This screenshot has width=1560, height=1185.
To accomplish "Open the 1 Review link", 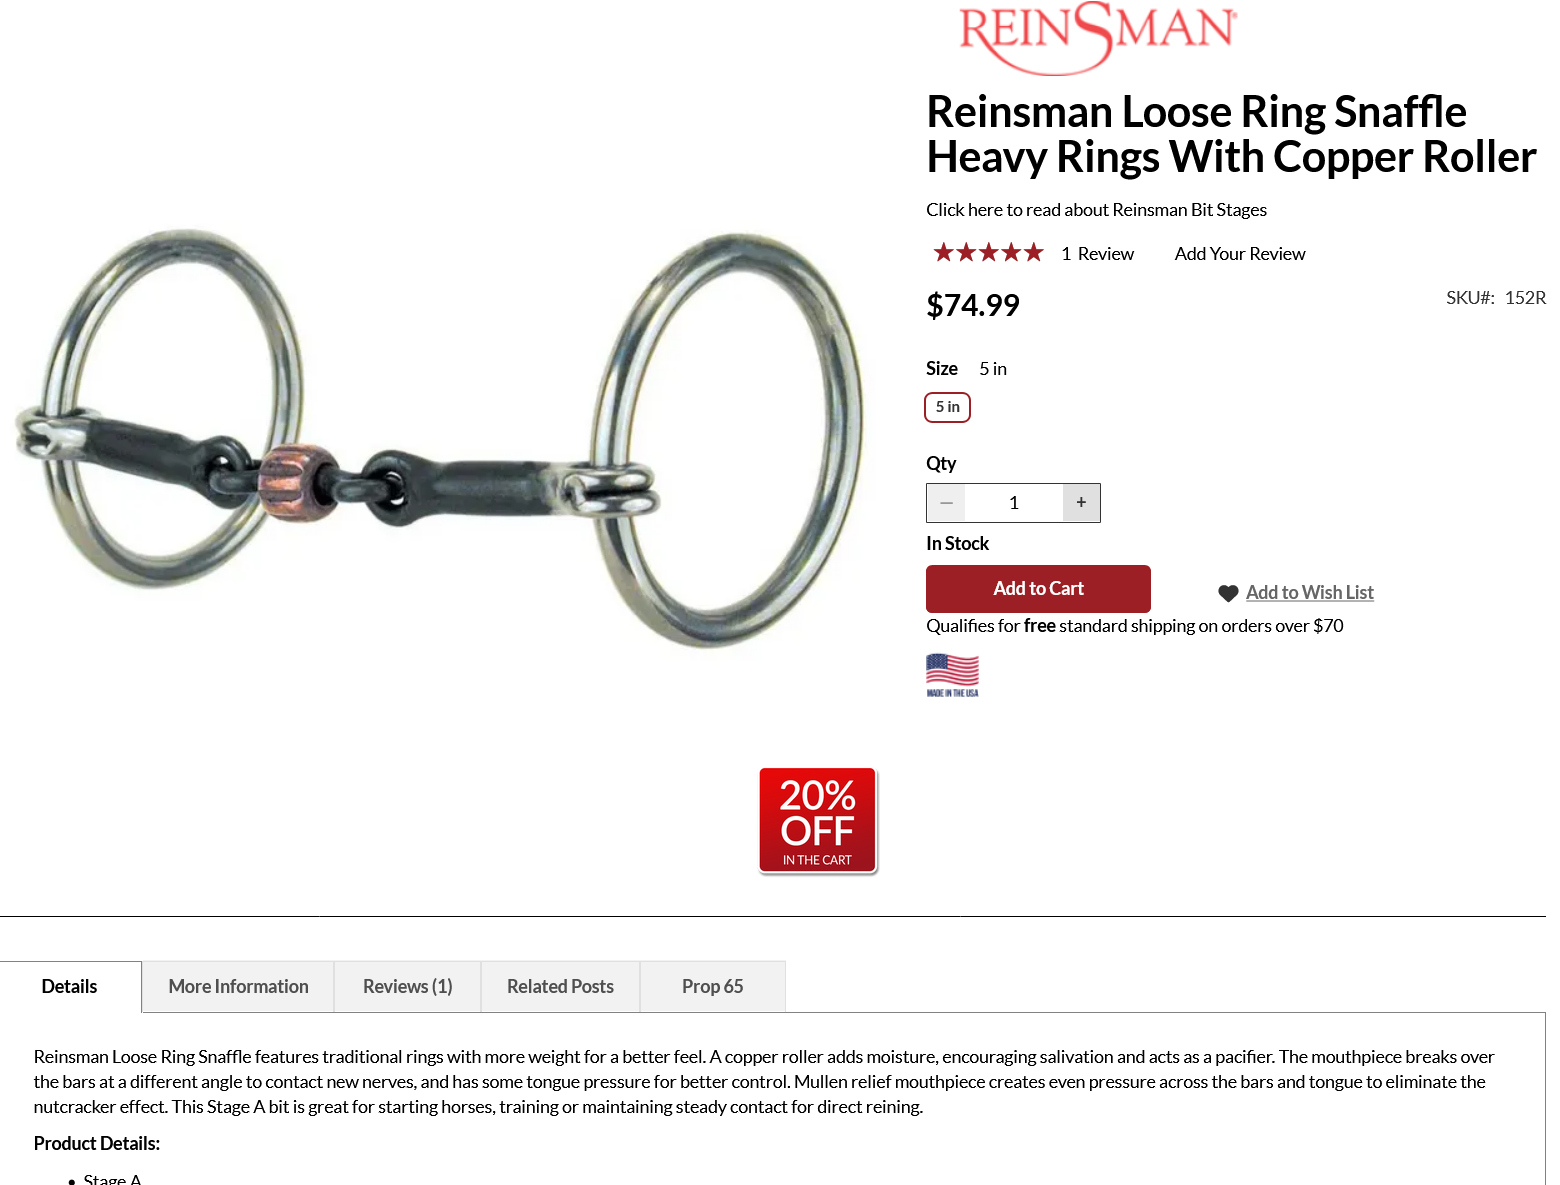I will click(1097, 254).
